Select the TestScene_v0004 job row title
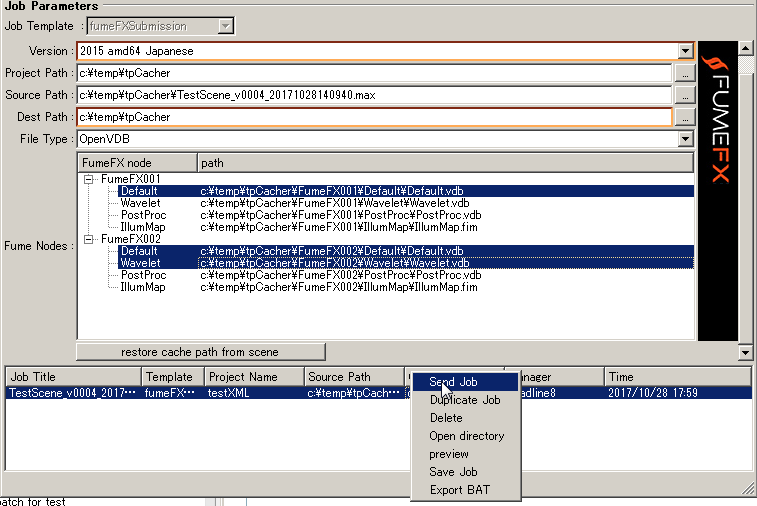The image size is (757, 506). pyautogui.click(x=72, y=393)
